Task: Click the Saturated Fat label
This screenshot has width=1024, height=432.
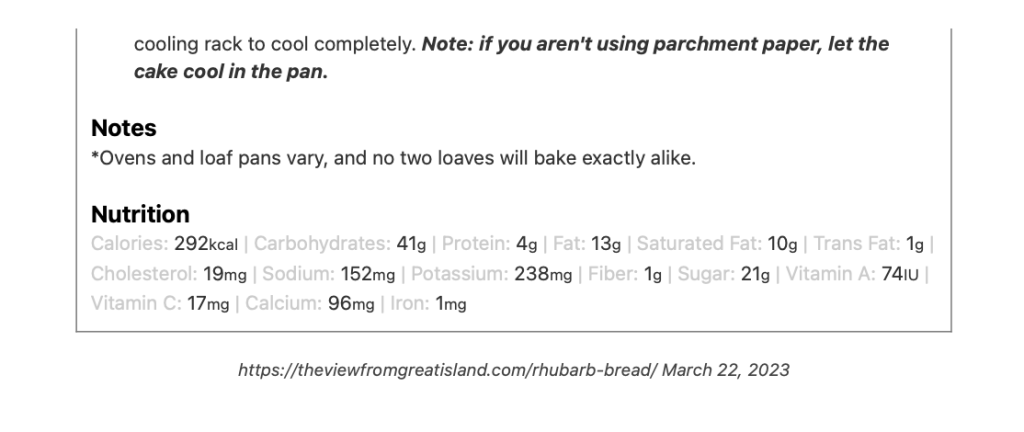Action: coord(698,243)
